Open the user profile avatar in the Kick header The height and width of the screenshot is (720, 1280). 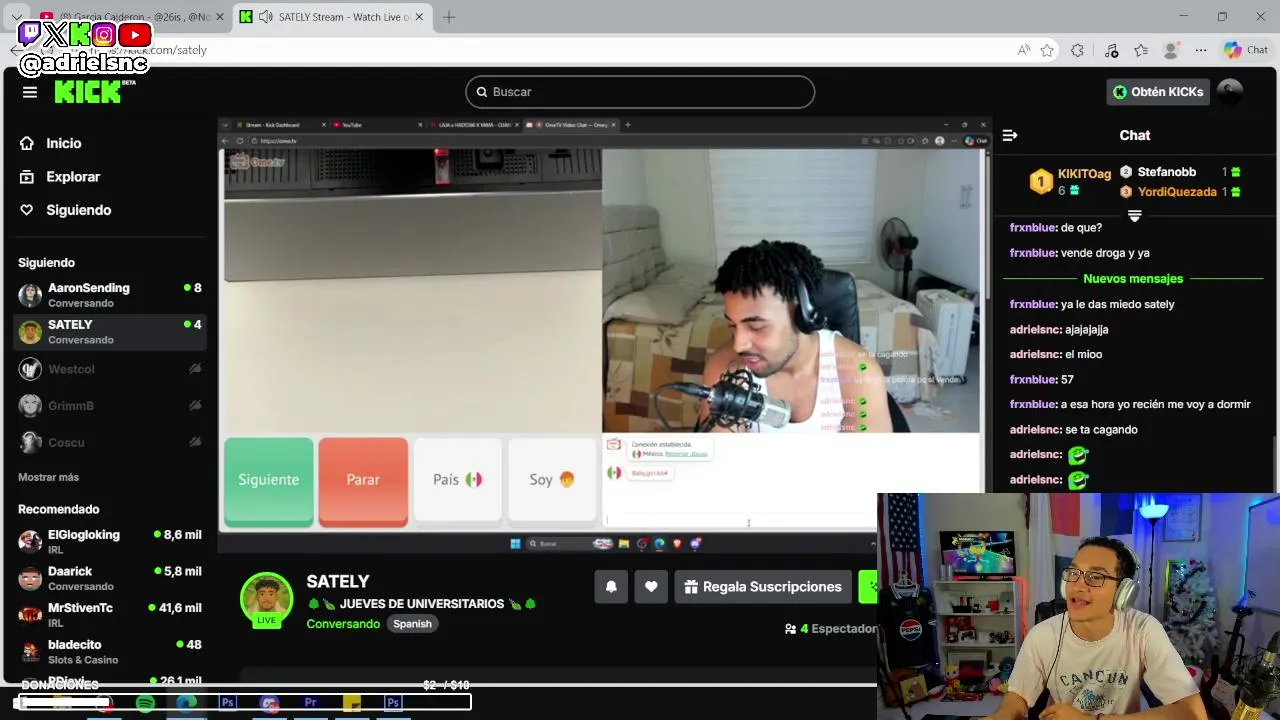click(1231, 91)
